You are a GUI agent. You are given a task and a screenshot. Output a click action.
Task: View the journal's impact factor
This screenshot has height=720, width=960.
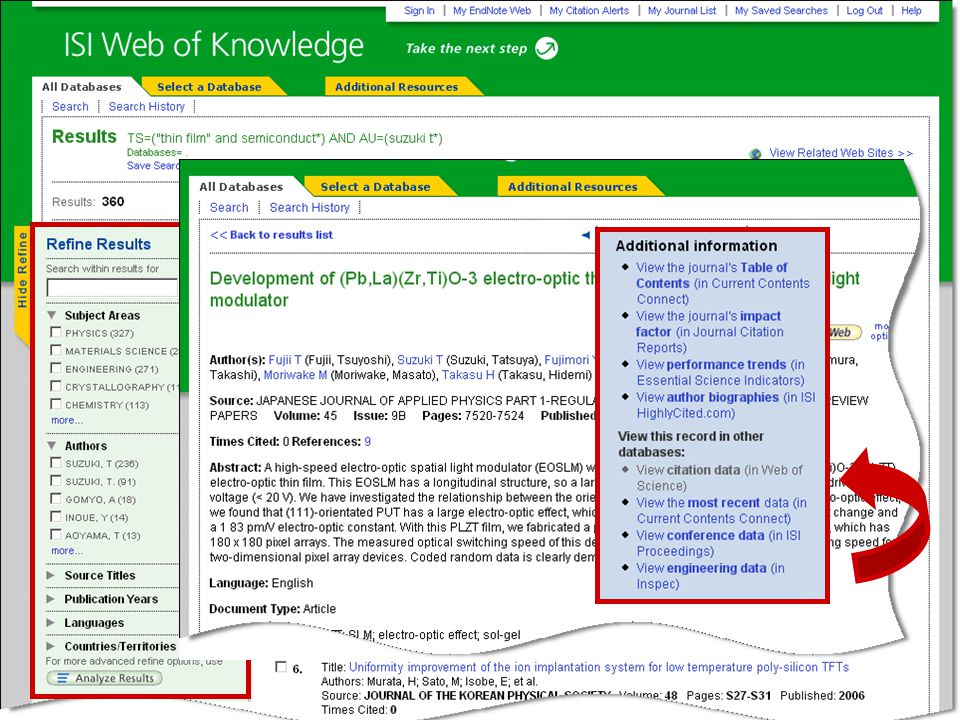[x=710, y=332]
